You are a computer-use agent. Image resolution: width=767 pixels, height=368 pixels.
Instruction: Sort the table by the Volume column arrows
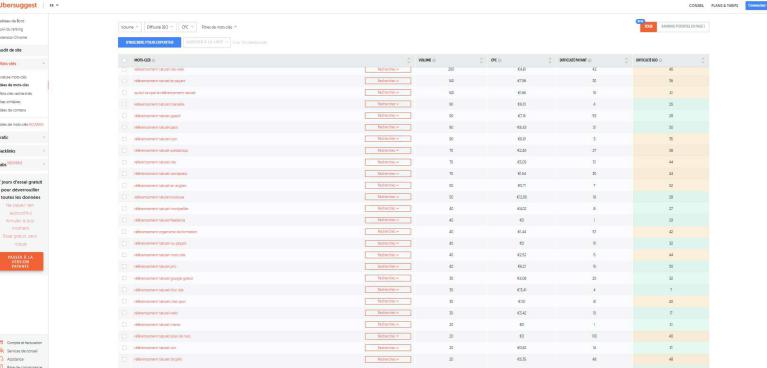tap(481, 60)
